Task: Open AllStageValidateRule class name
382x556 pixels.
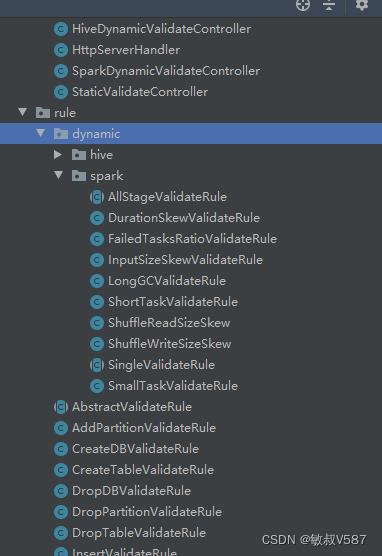Action: pos(167,197)
